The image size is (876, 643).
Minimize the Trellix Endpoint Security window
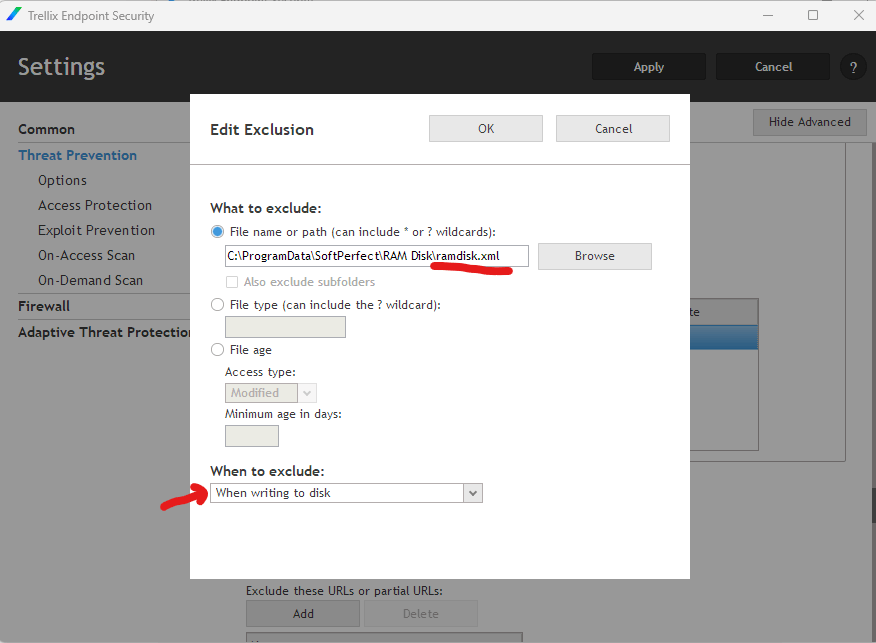click(768, 15)
